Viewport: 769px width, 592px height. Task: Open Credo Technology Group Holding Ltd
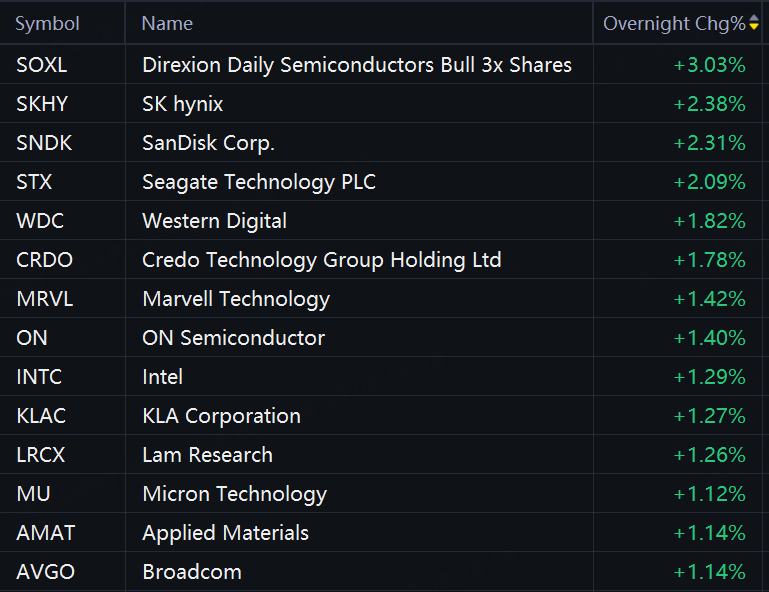point(322,260)
